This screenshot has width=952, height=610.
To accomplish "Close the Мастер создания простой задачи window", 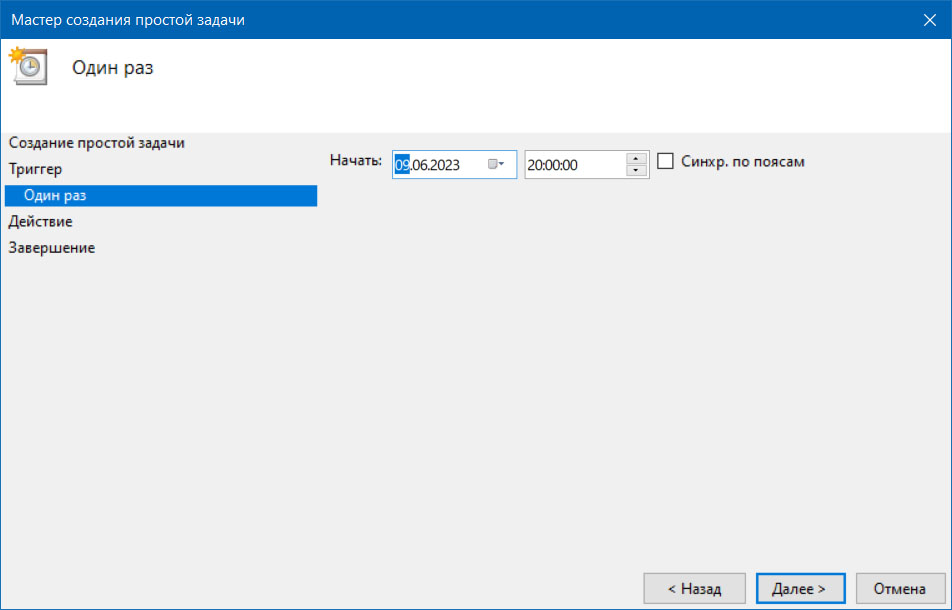I will (930, 20).
